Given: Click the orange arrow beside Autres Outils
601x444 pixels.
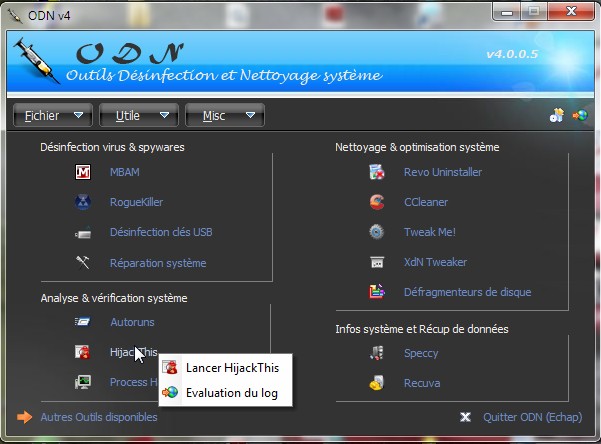Looking at the screenshot, I should (25, 417).
